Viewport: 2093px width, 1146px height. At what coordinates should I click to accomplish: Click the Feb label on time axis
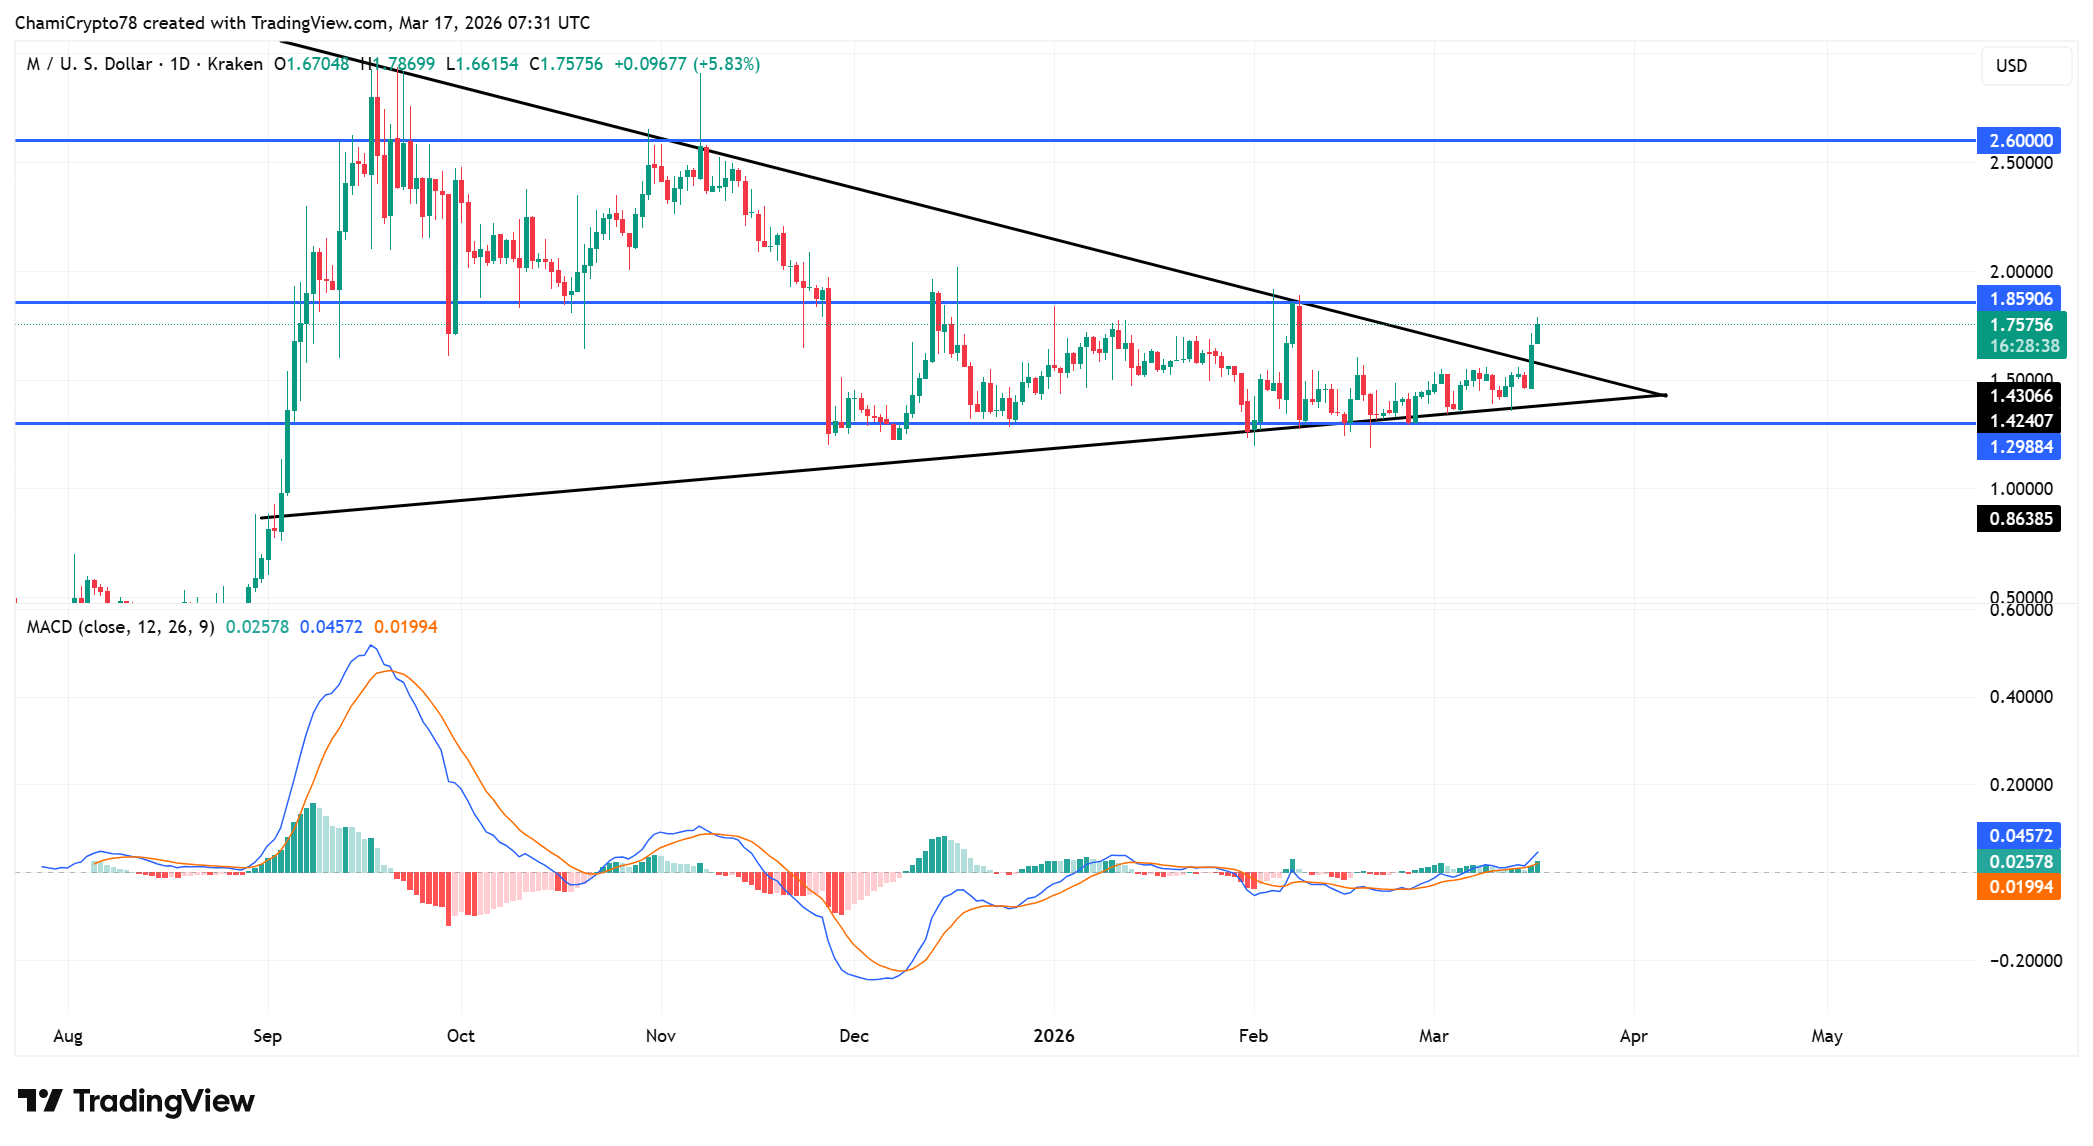[x=1253, y=1036]
